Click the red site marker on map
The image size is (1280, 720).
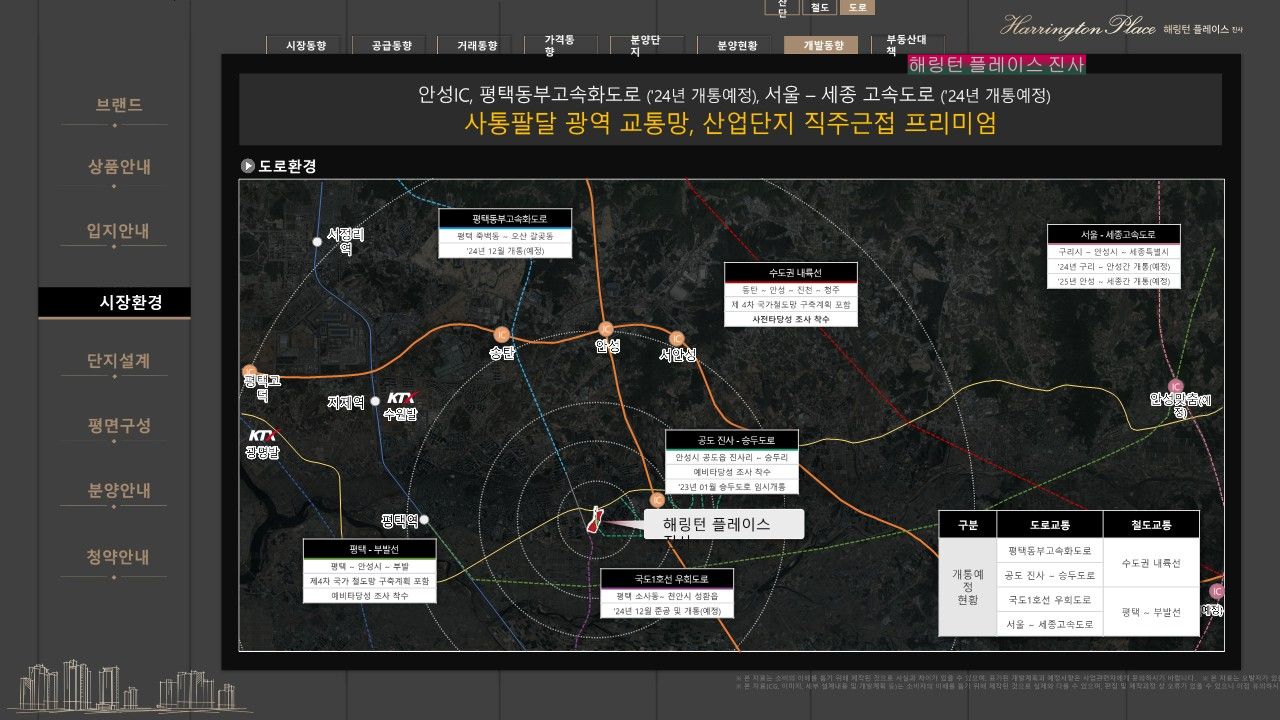[x=594, y=519]
